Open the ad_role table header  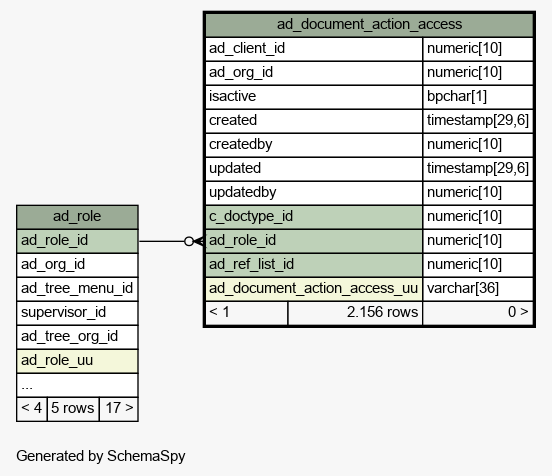[x=77, y=217]
